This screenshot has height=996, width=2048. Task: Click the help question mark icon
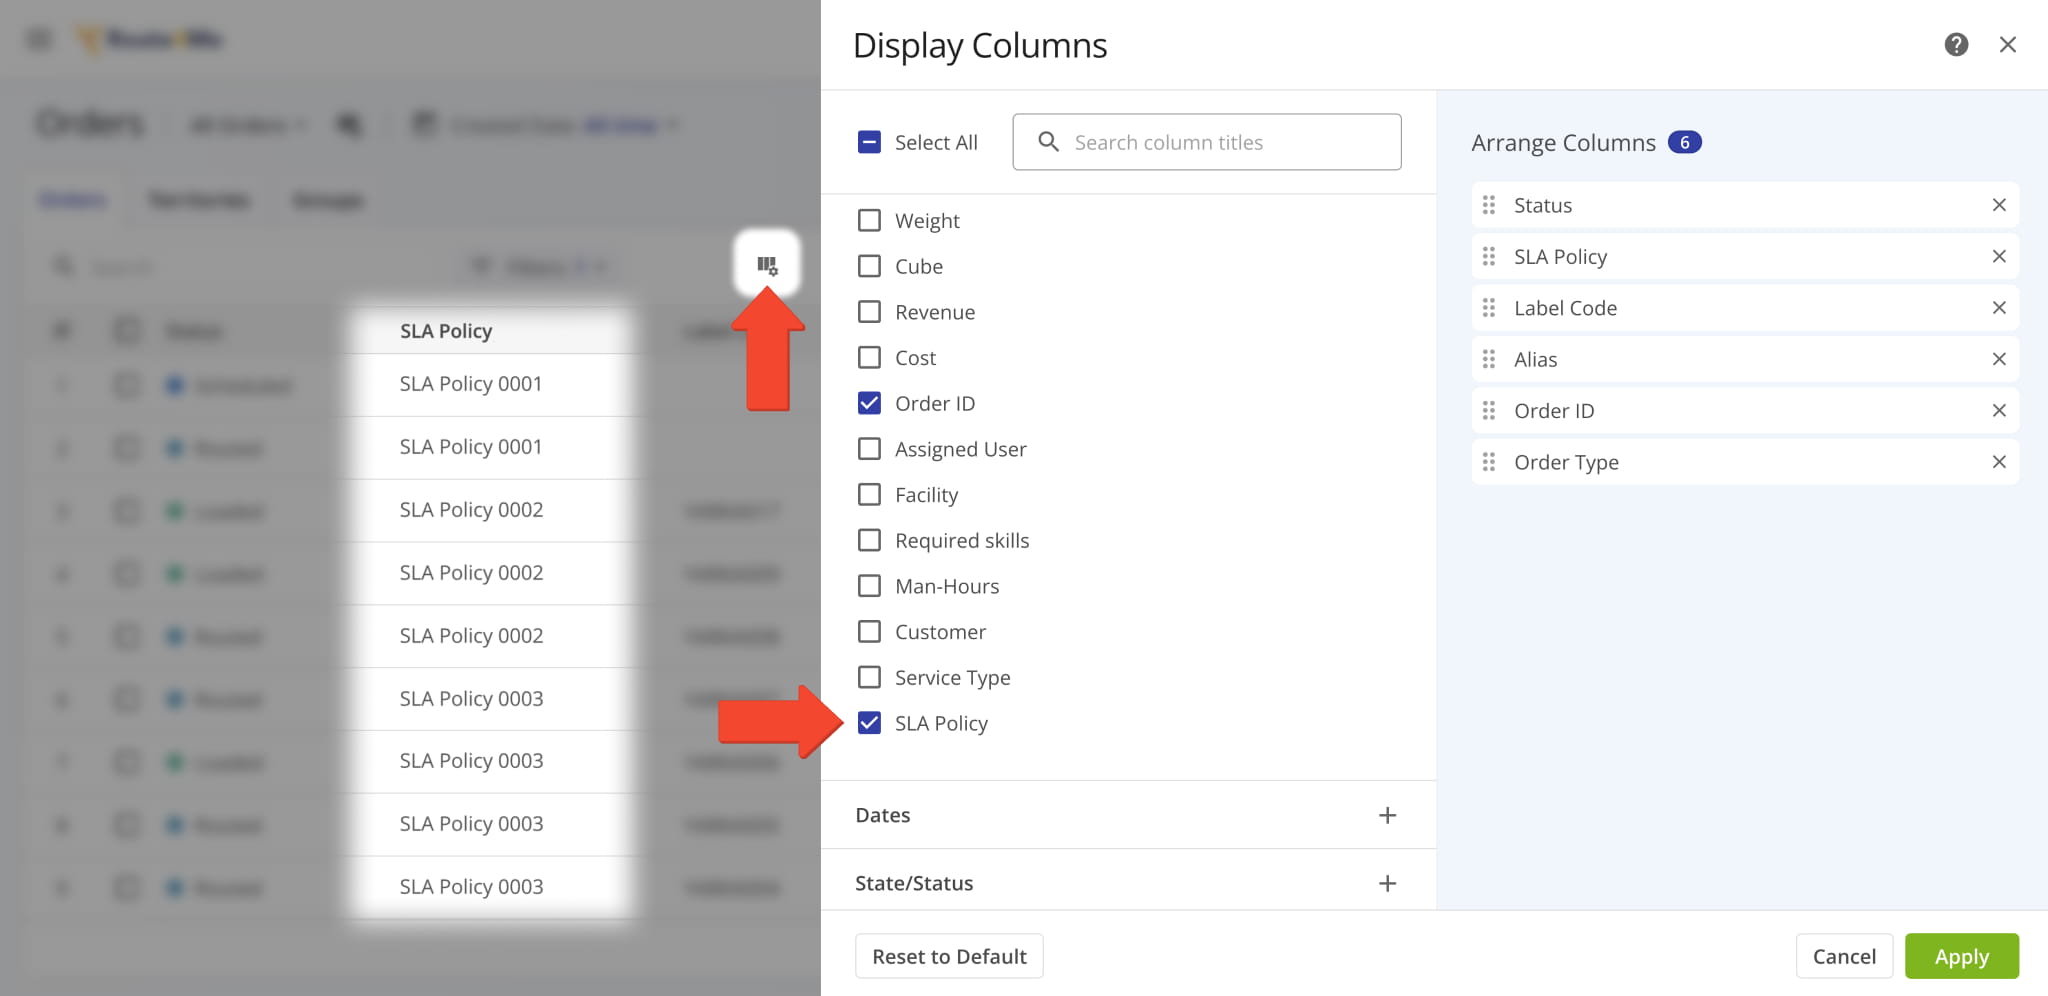1957,45
